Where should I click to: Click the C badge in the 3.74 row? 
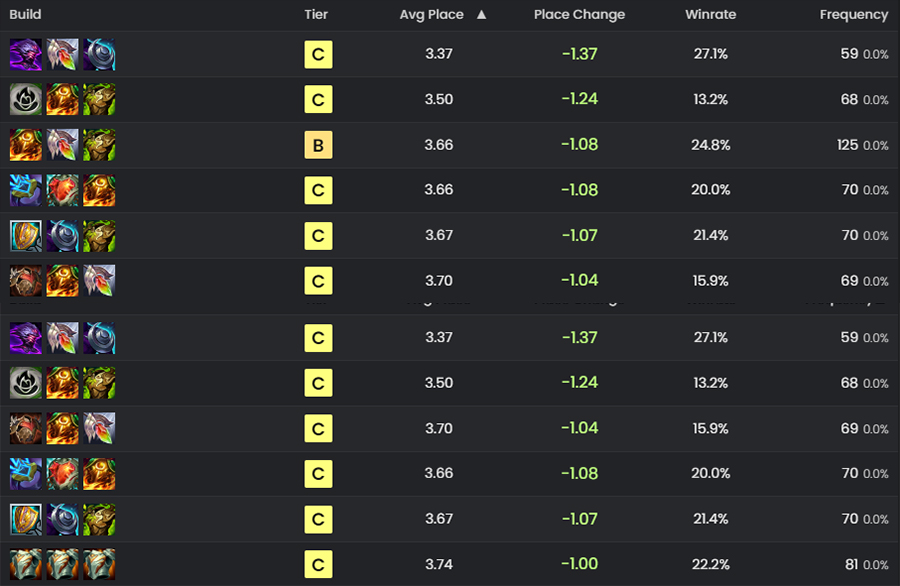click(x=318, y=565)
